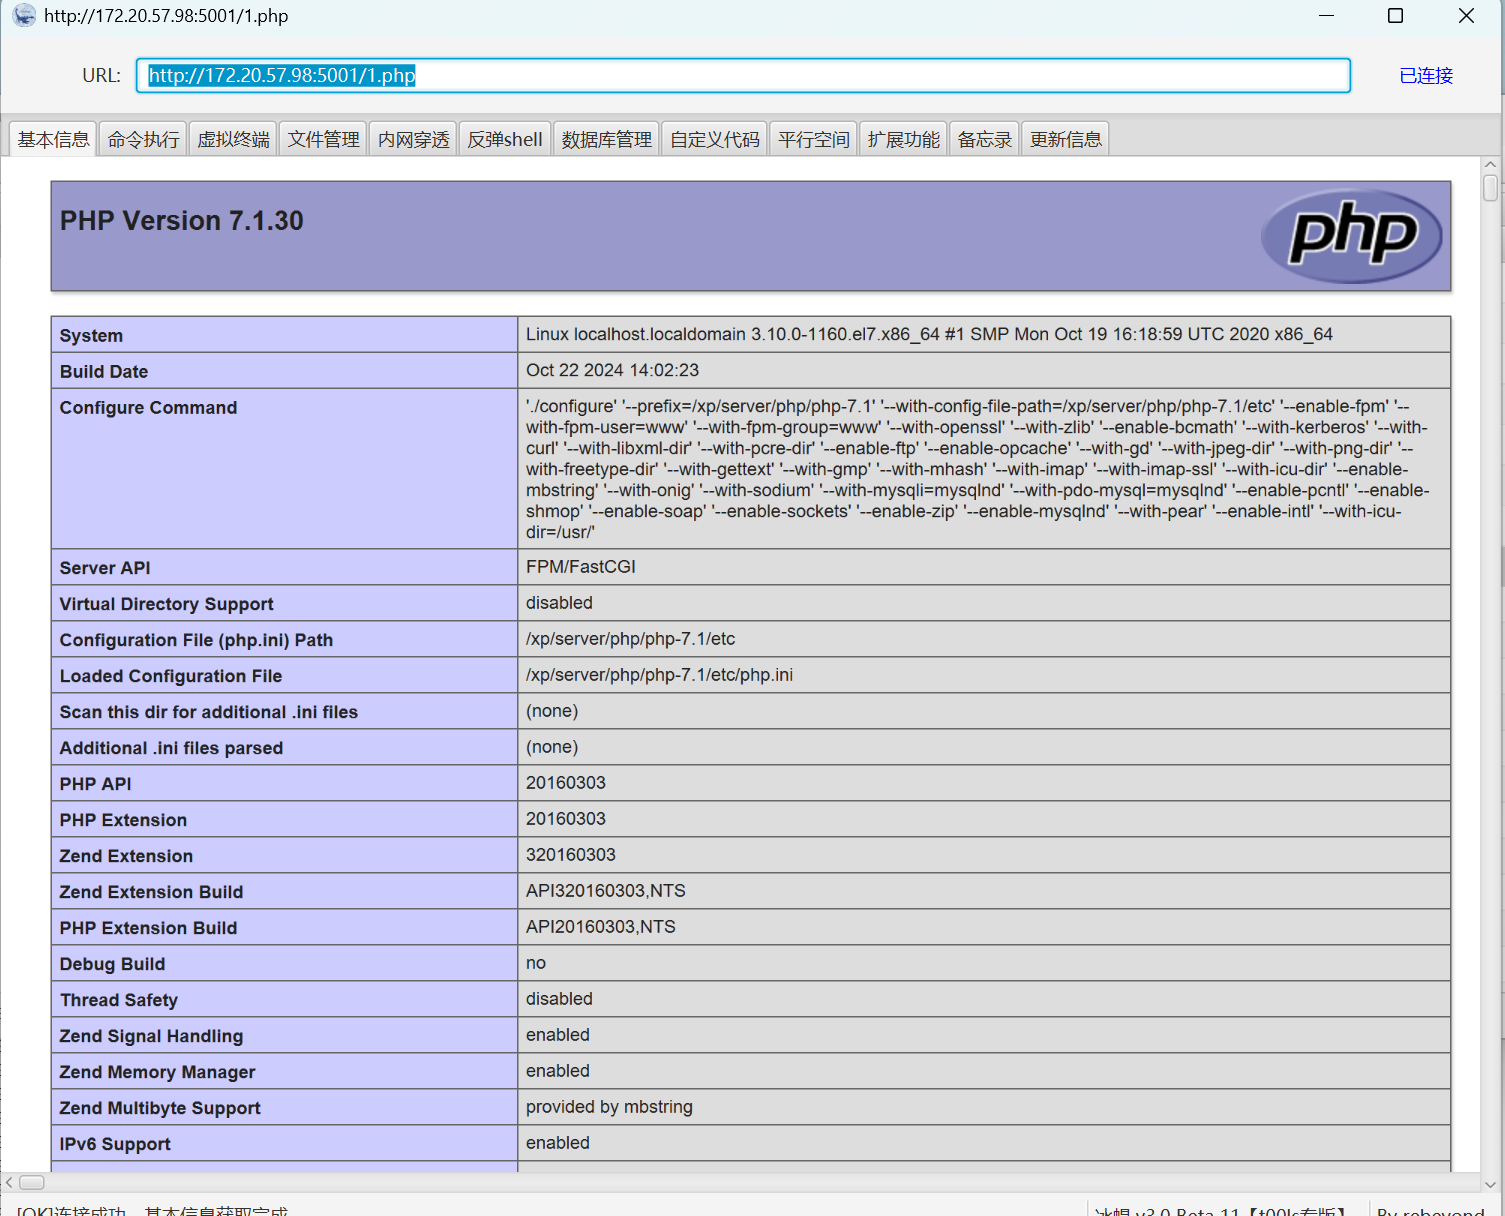Image resolution: width=1505 pixels, height=1216 pixels.
Task: Click 'Zend Extension Build' label
Action: pos(151,892)
